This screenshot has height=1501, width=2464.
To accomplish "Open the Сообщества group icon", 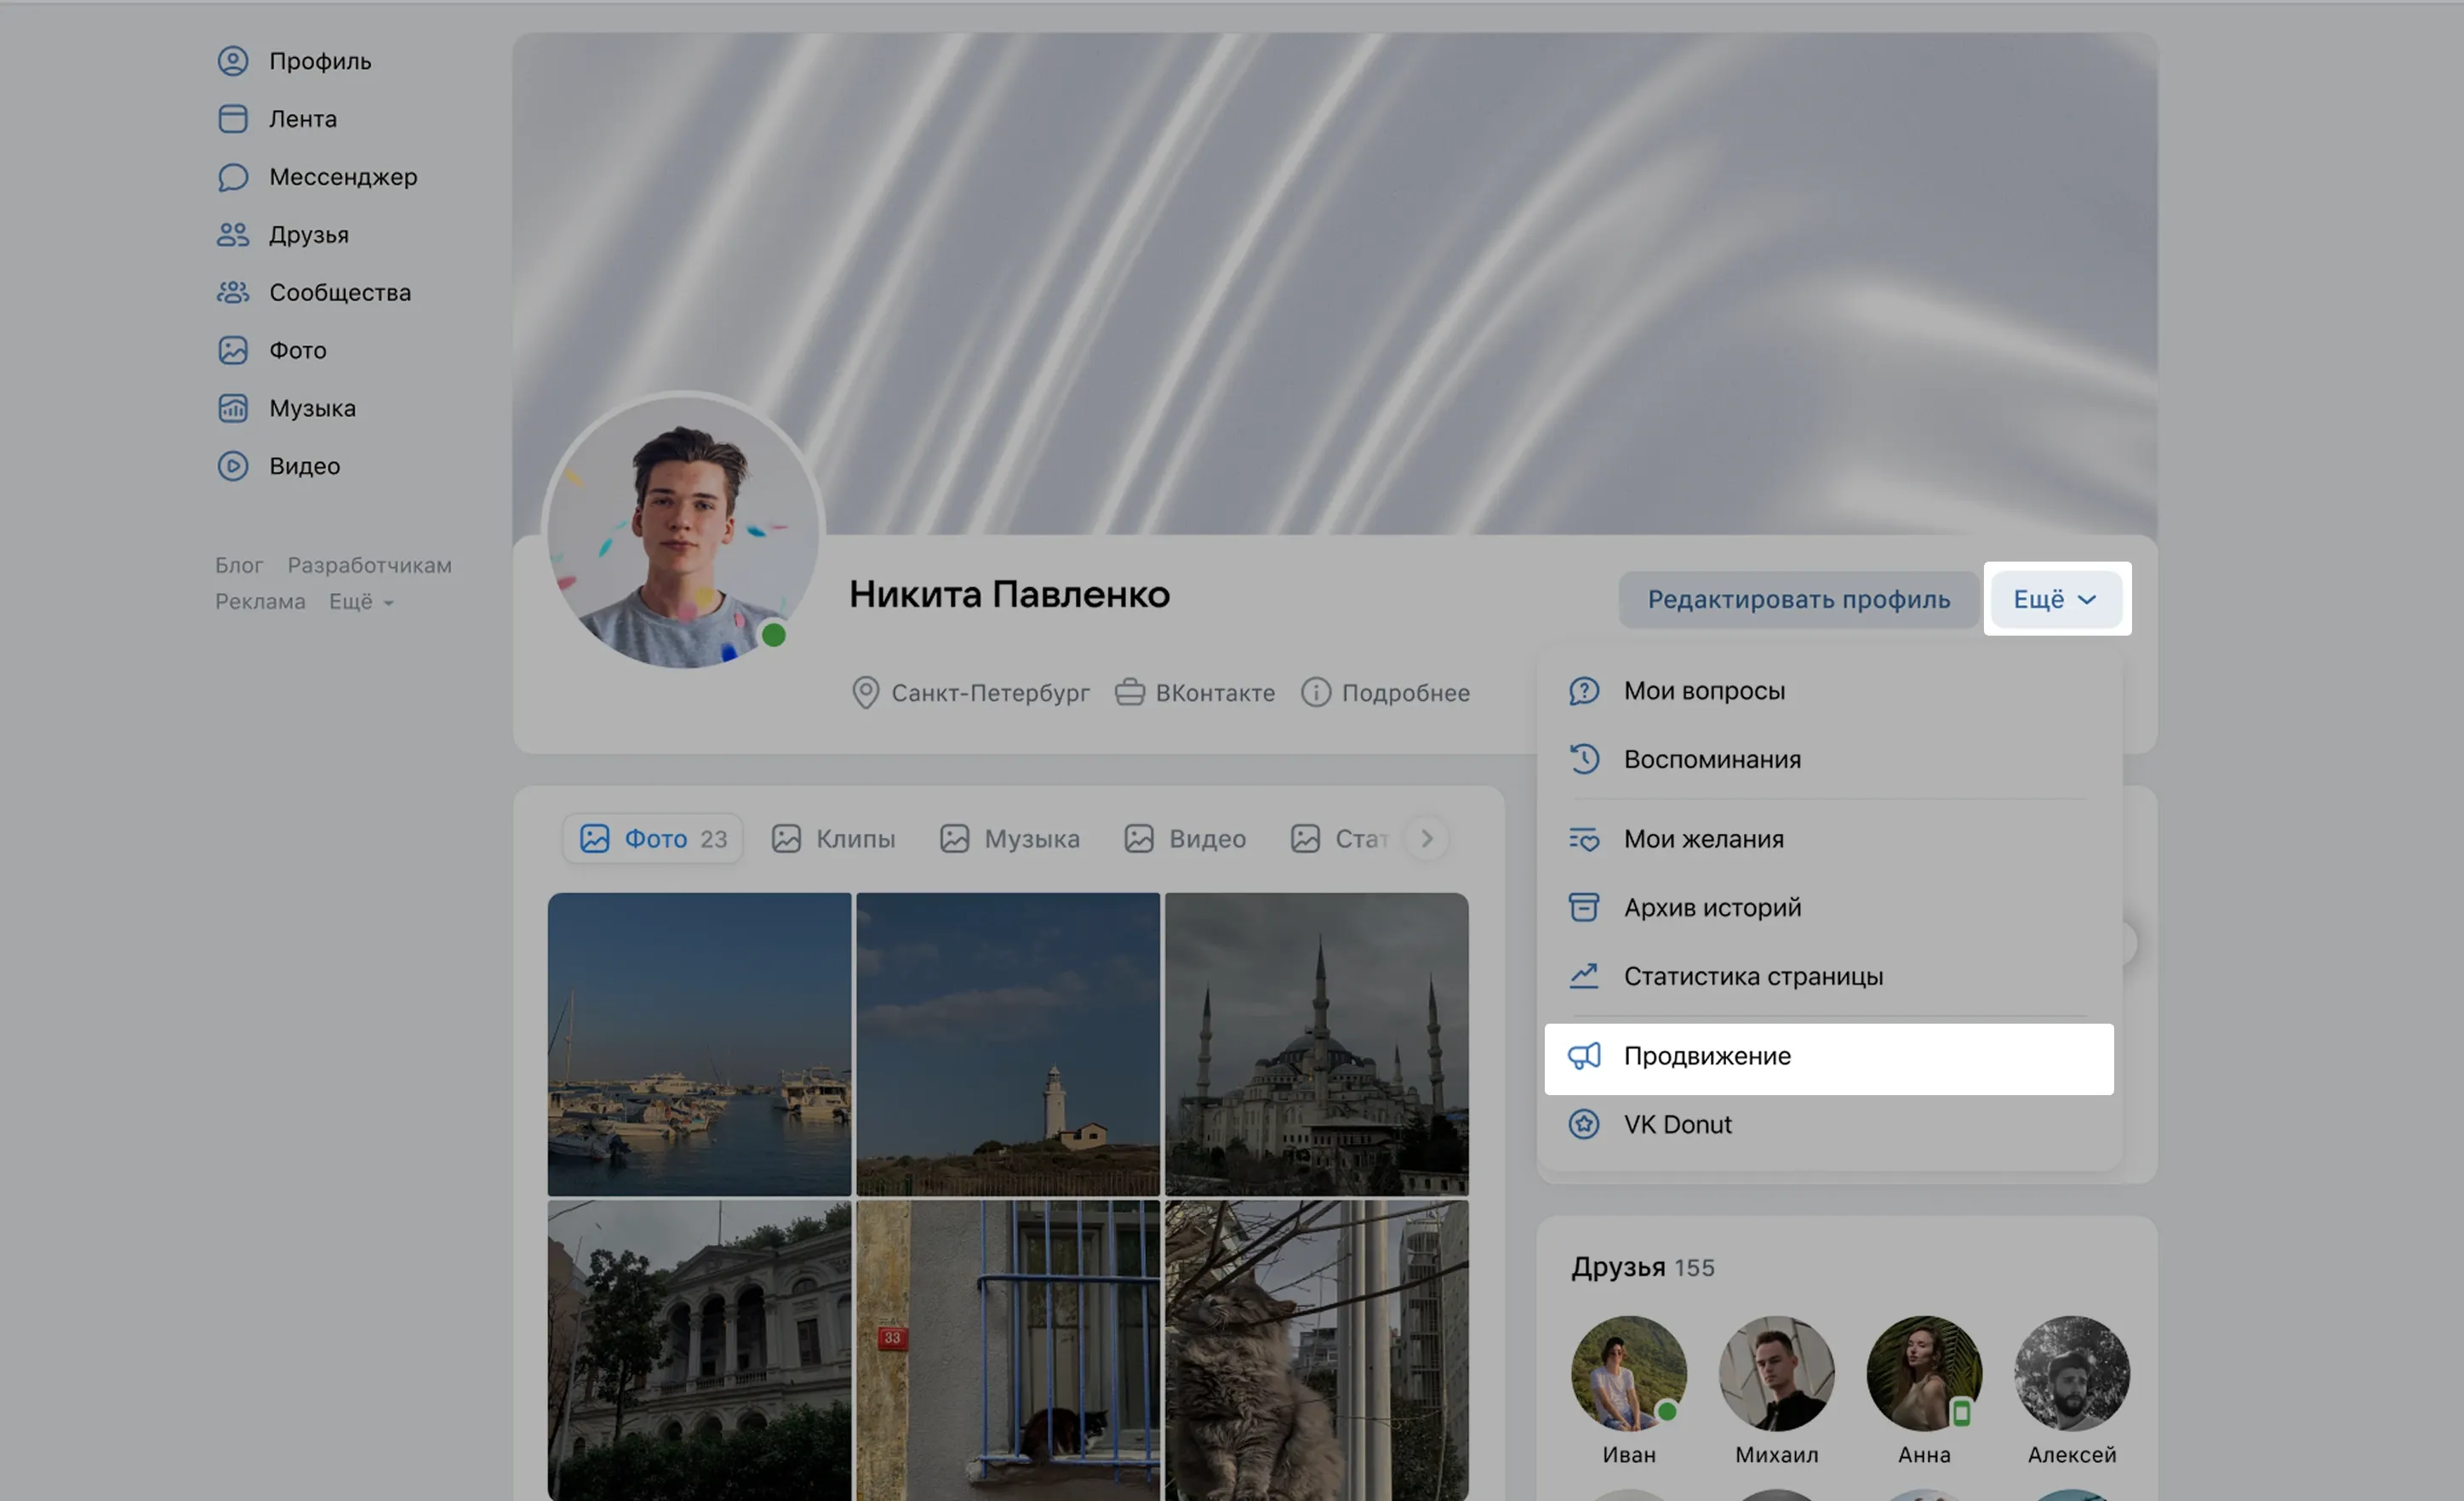I will pyautogui.click(x=233, y=293).
